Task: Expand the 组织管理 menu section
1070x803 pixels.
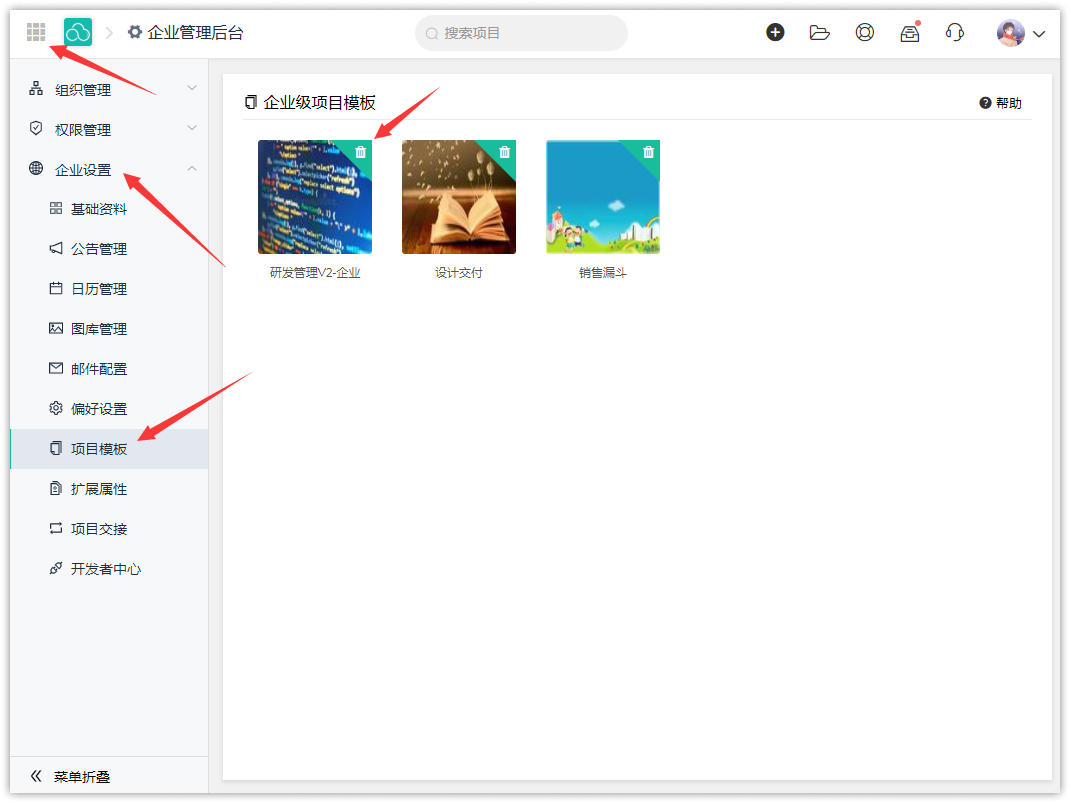Action: (110, 90)
